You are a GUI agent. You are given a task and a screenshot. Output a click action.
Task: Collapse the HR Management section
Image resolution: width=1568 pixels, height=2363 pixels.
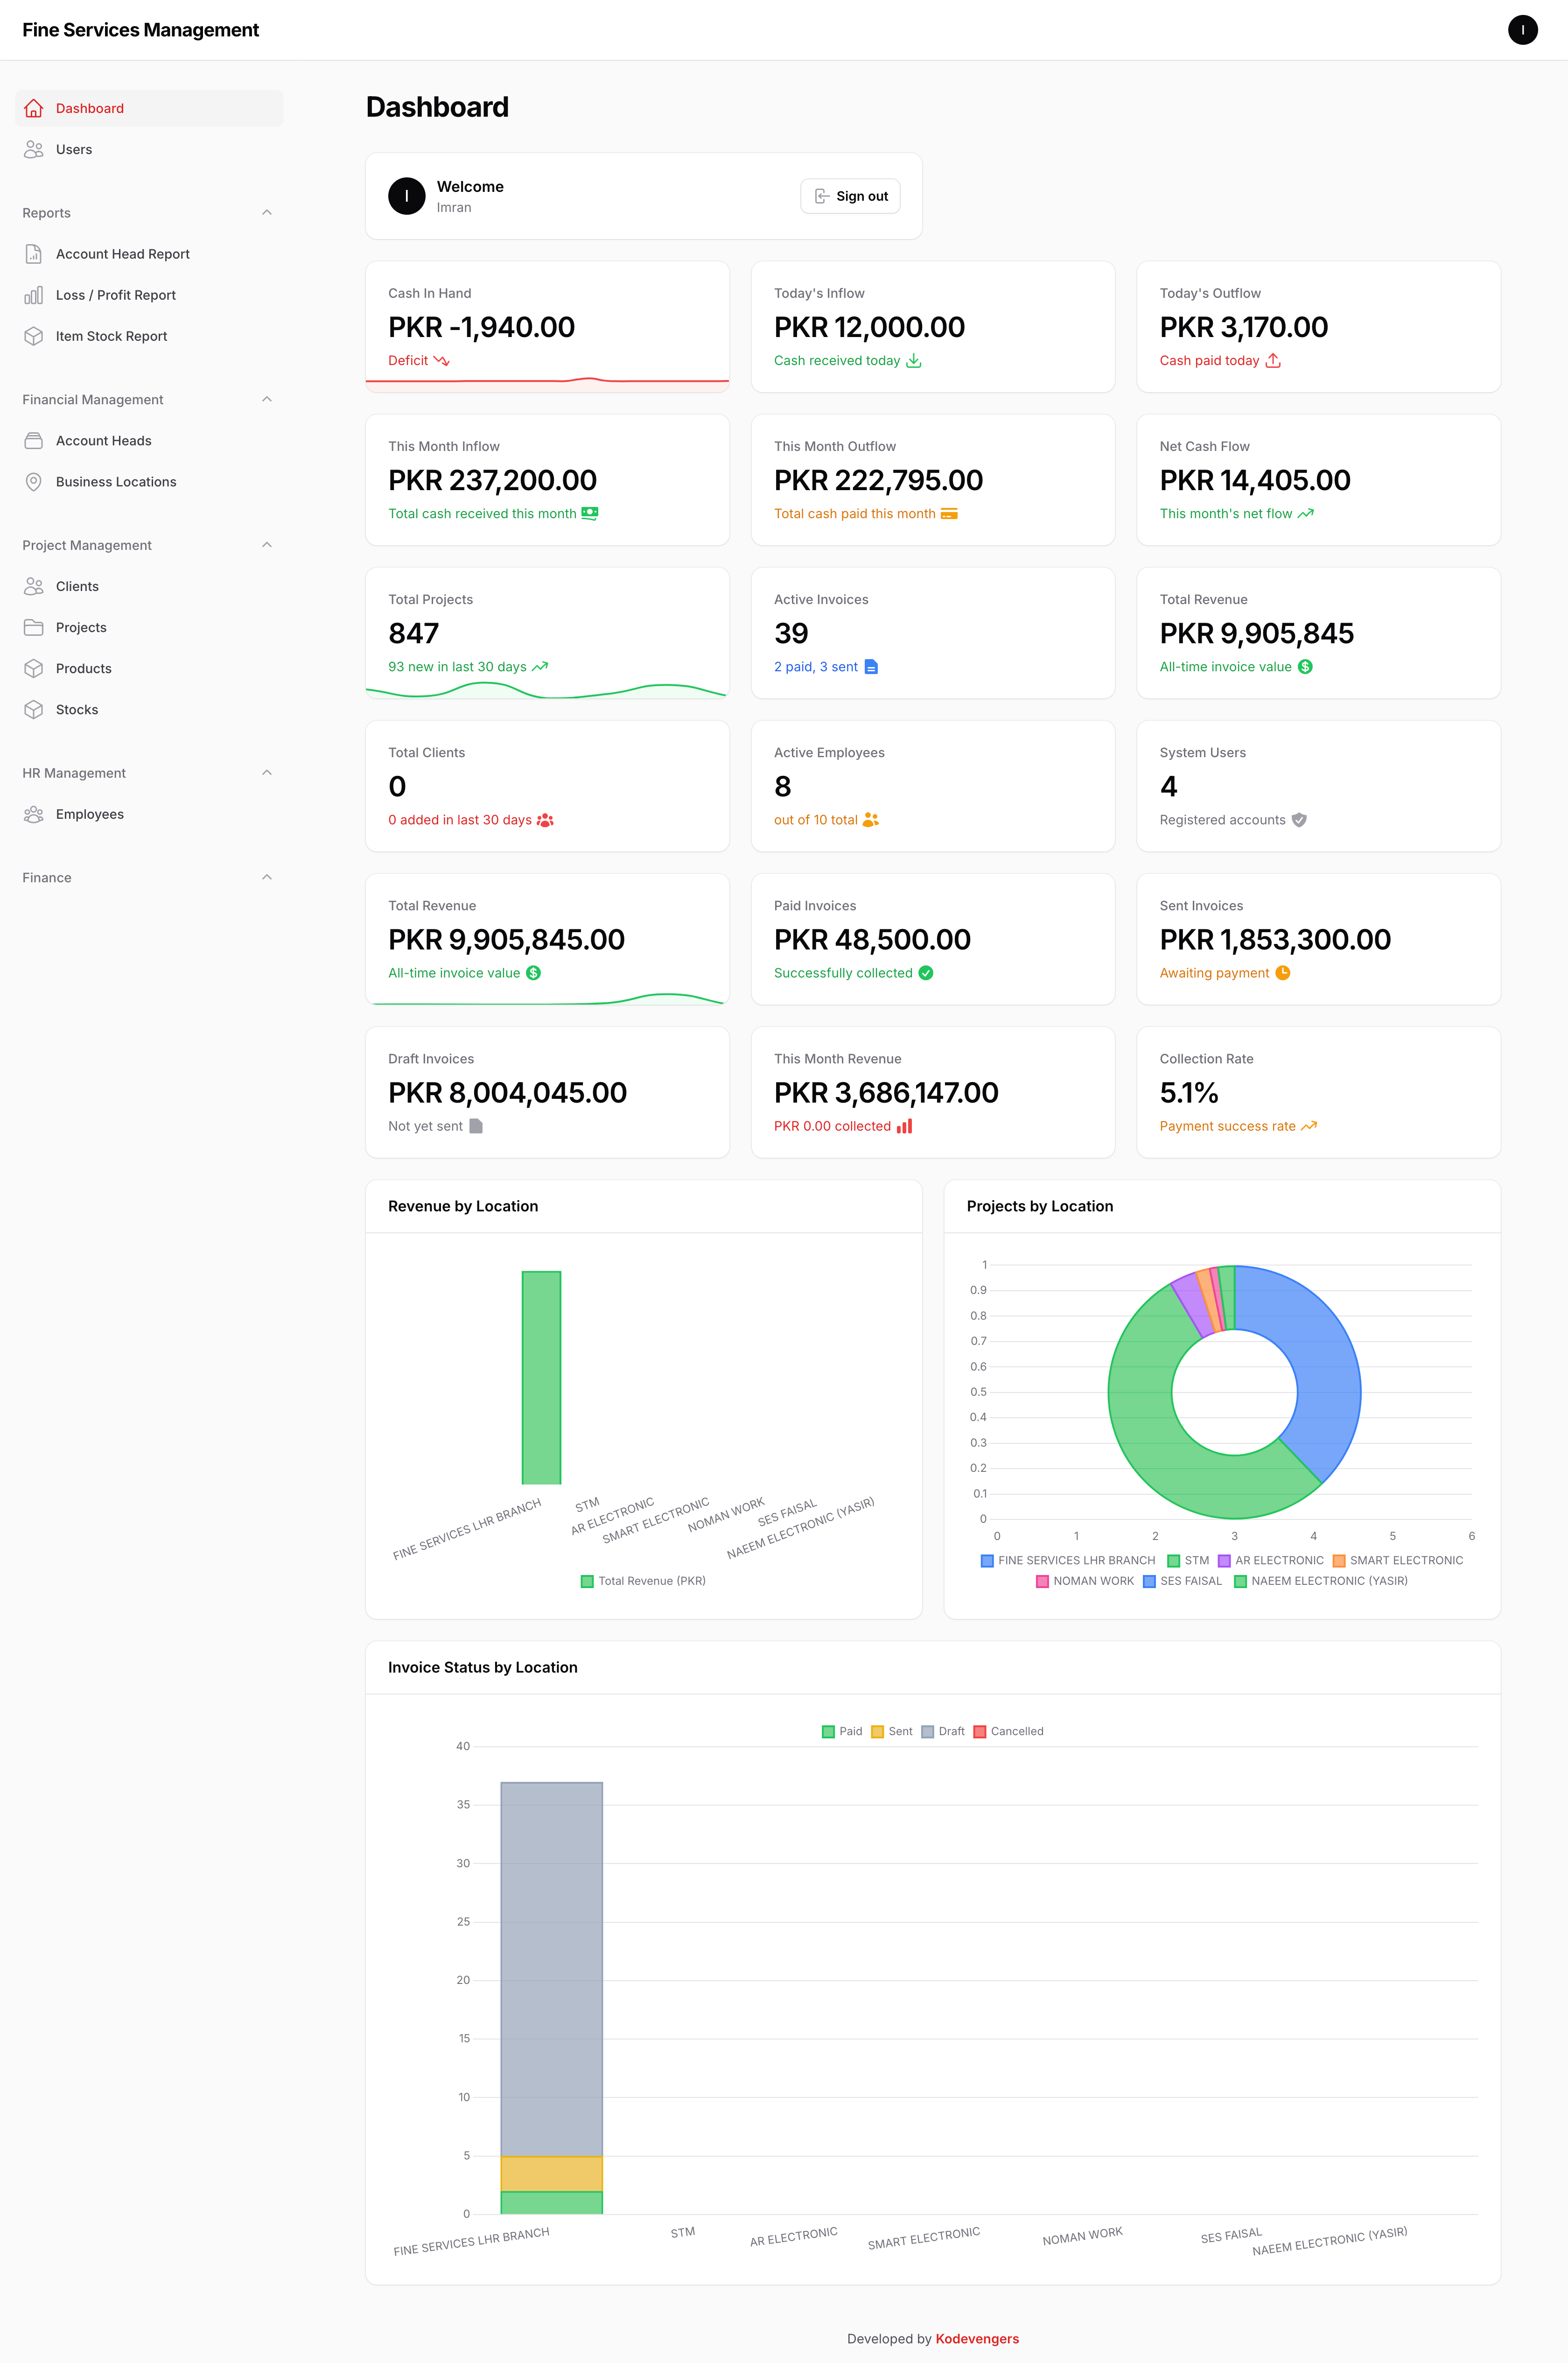[x=267, y=773]
